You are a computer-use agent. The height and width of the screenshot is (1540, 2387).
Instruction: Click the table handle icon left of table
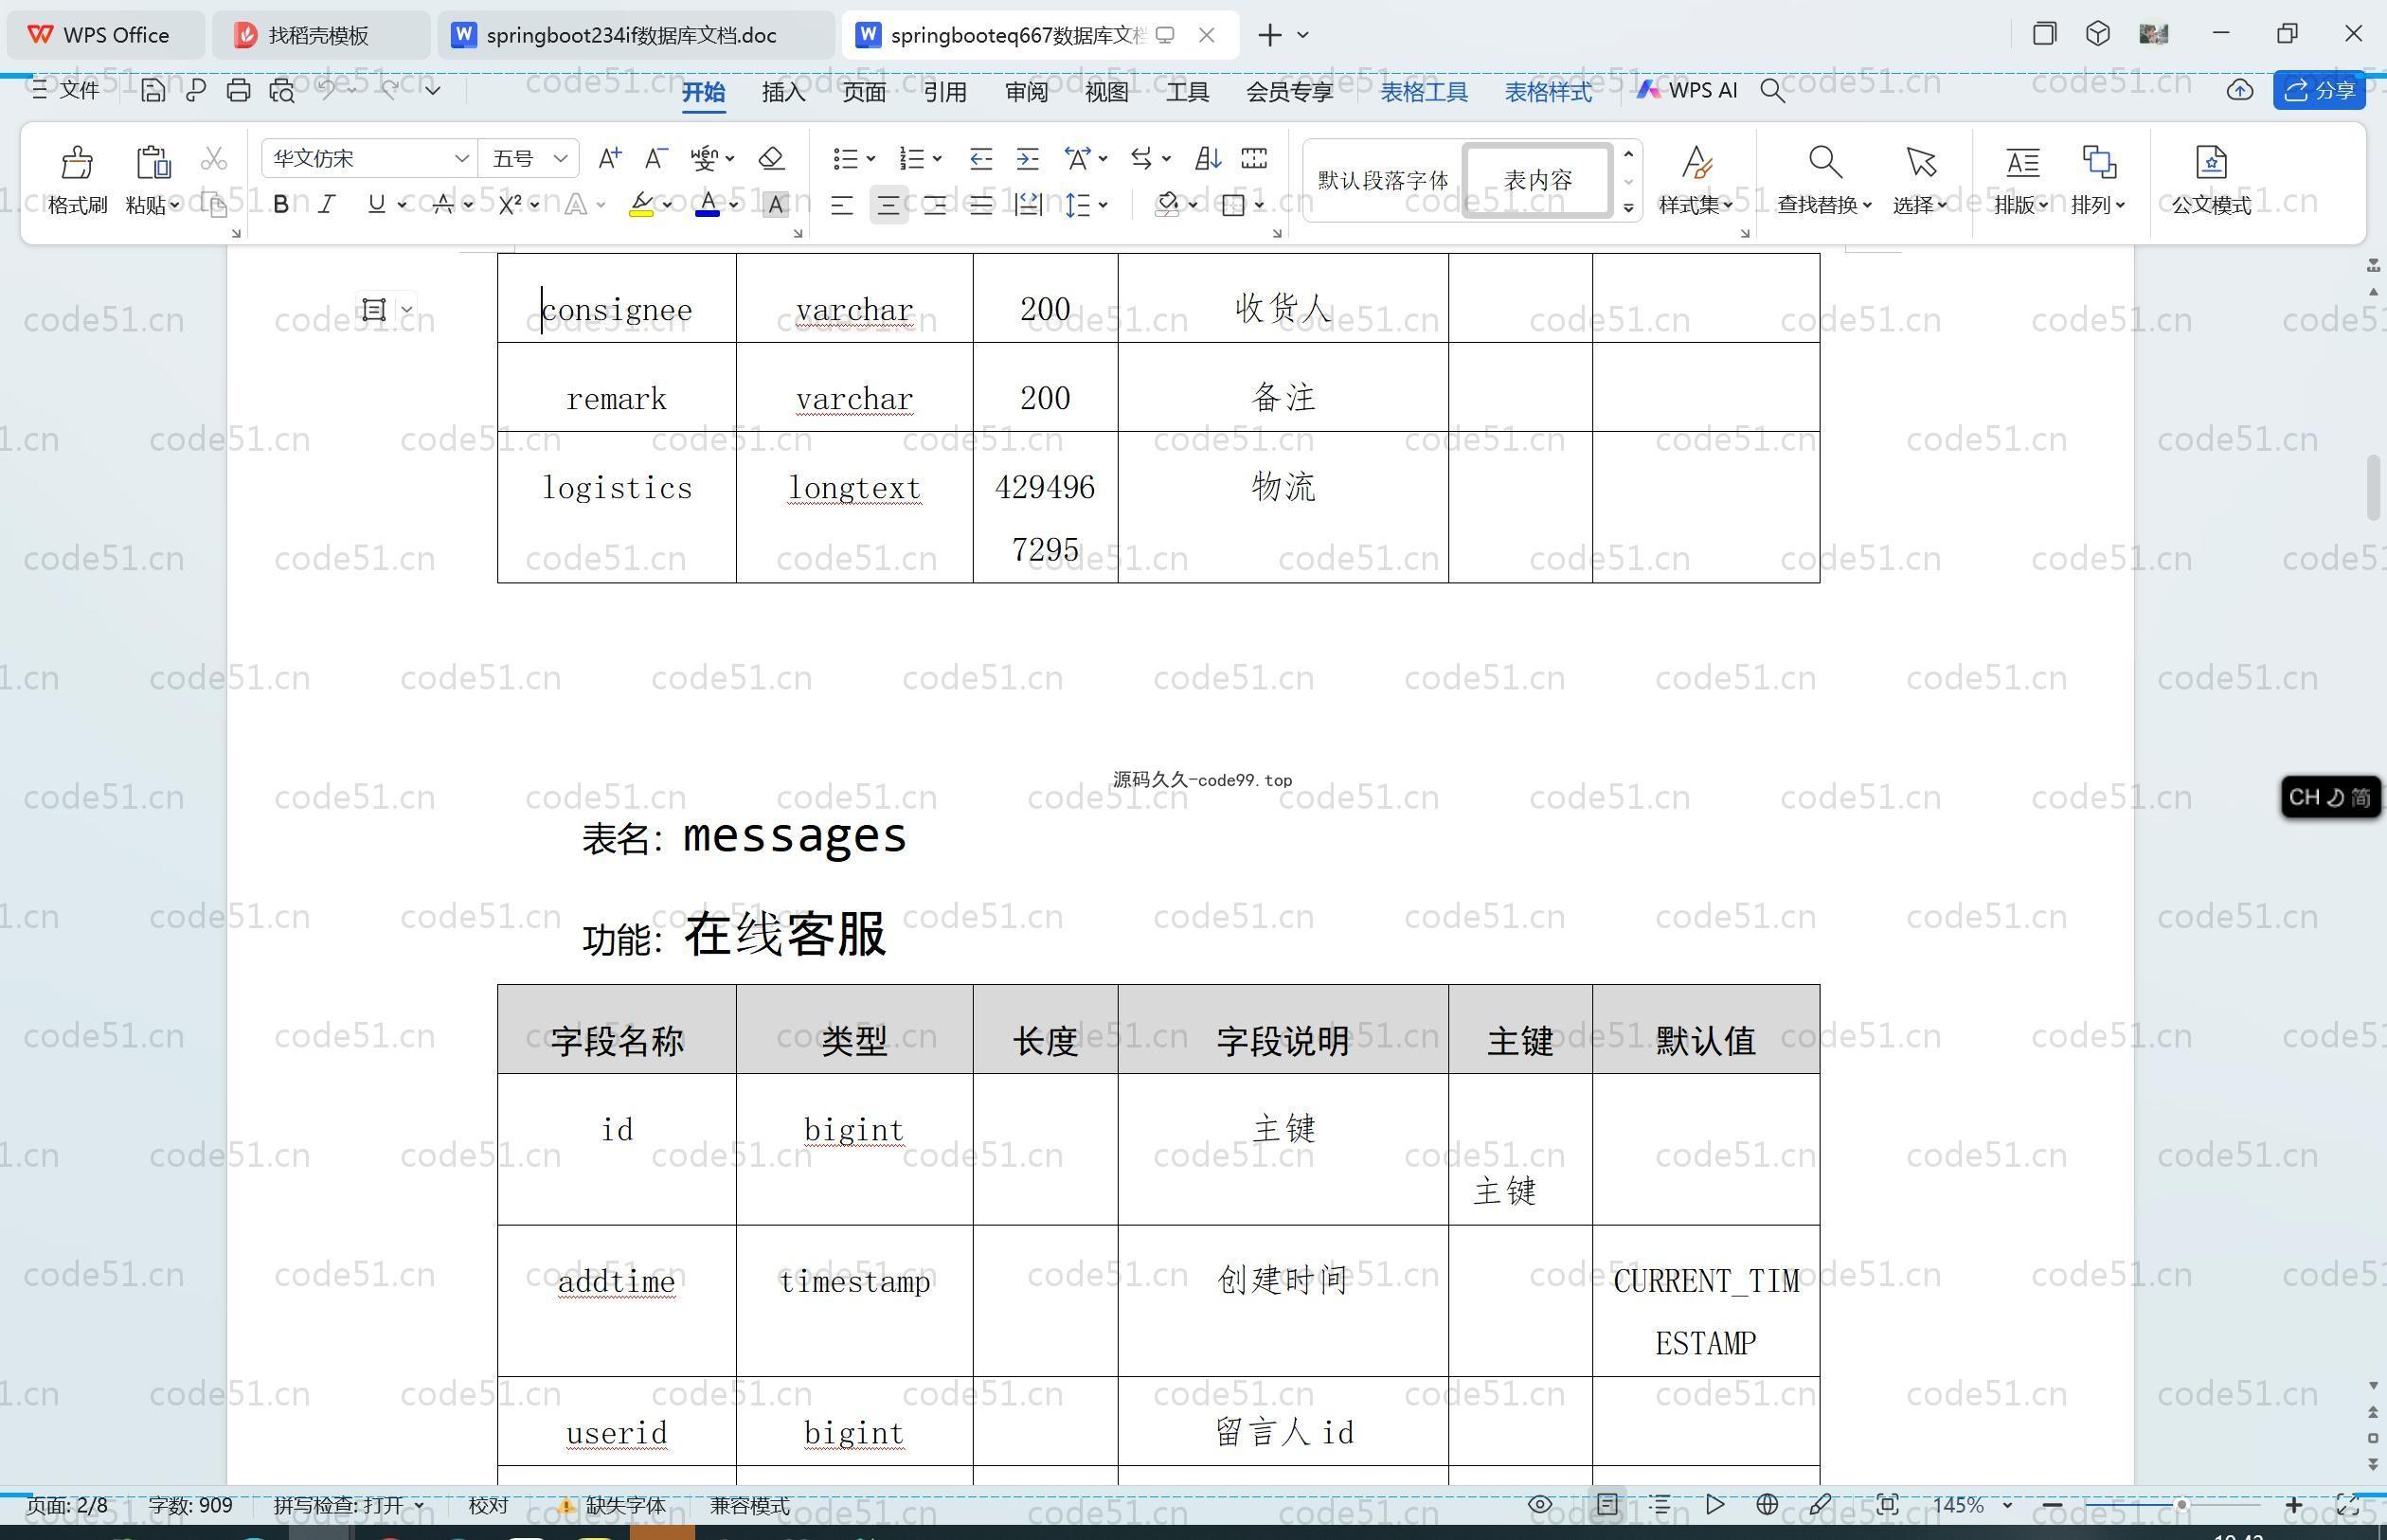pyautogui.click(x=373, y=309)
